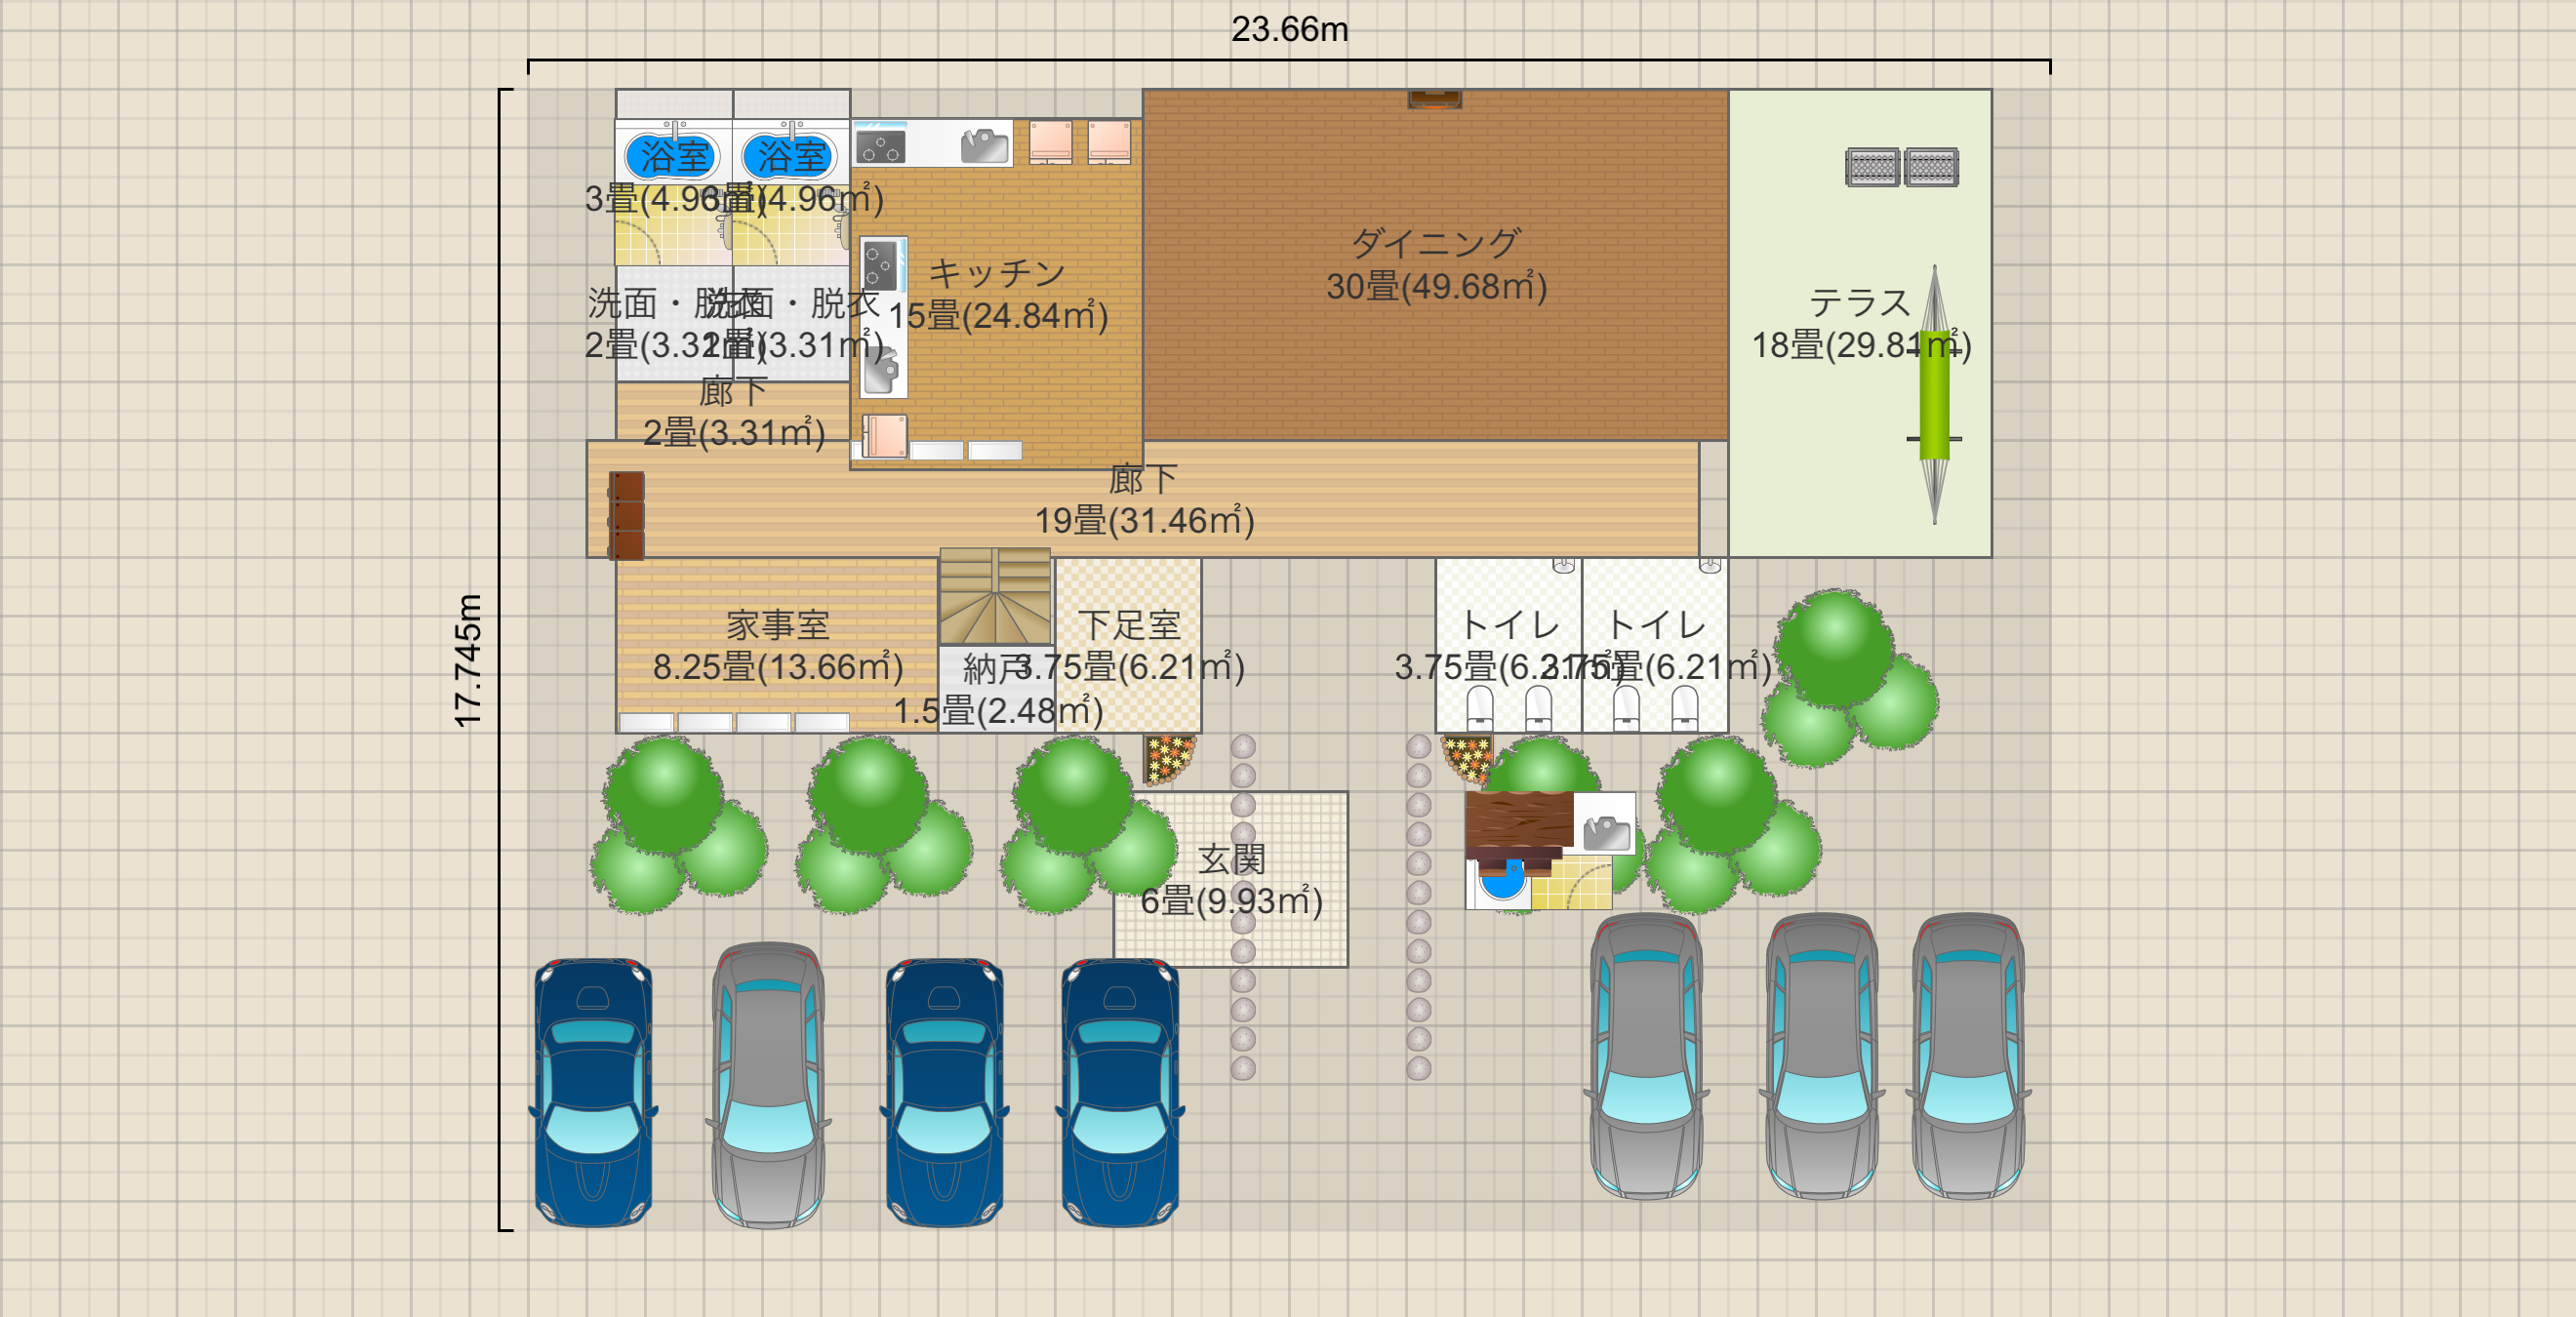Select the staircase next to 納戸
Screen dimensions: 2576x1317
pyautogui.click(x=994, y=596)
